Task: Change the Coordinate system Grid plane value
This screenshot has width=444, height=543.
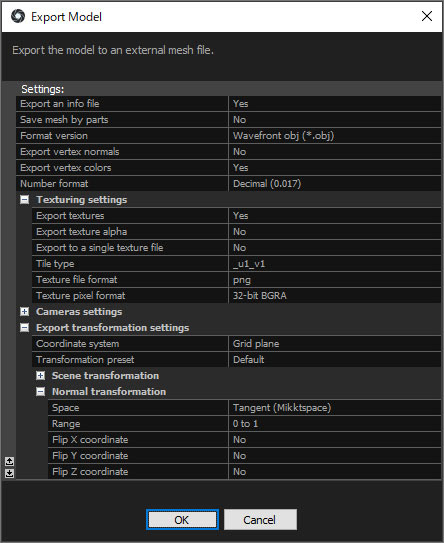Action: pos(335,344)
